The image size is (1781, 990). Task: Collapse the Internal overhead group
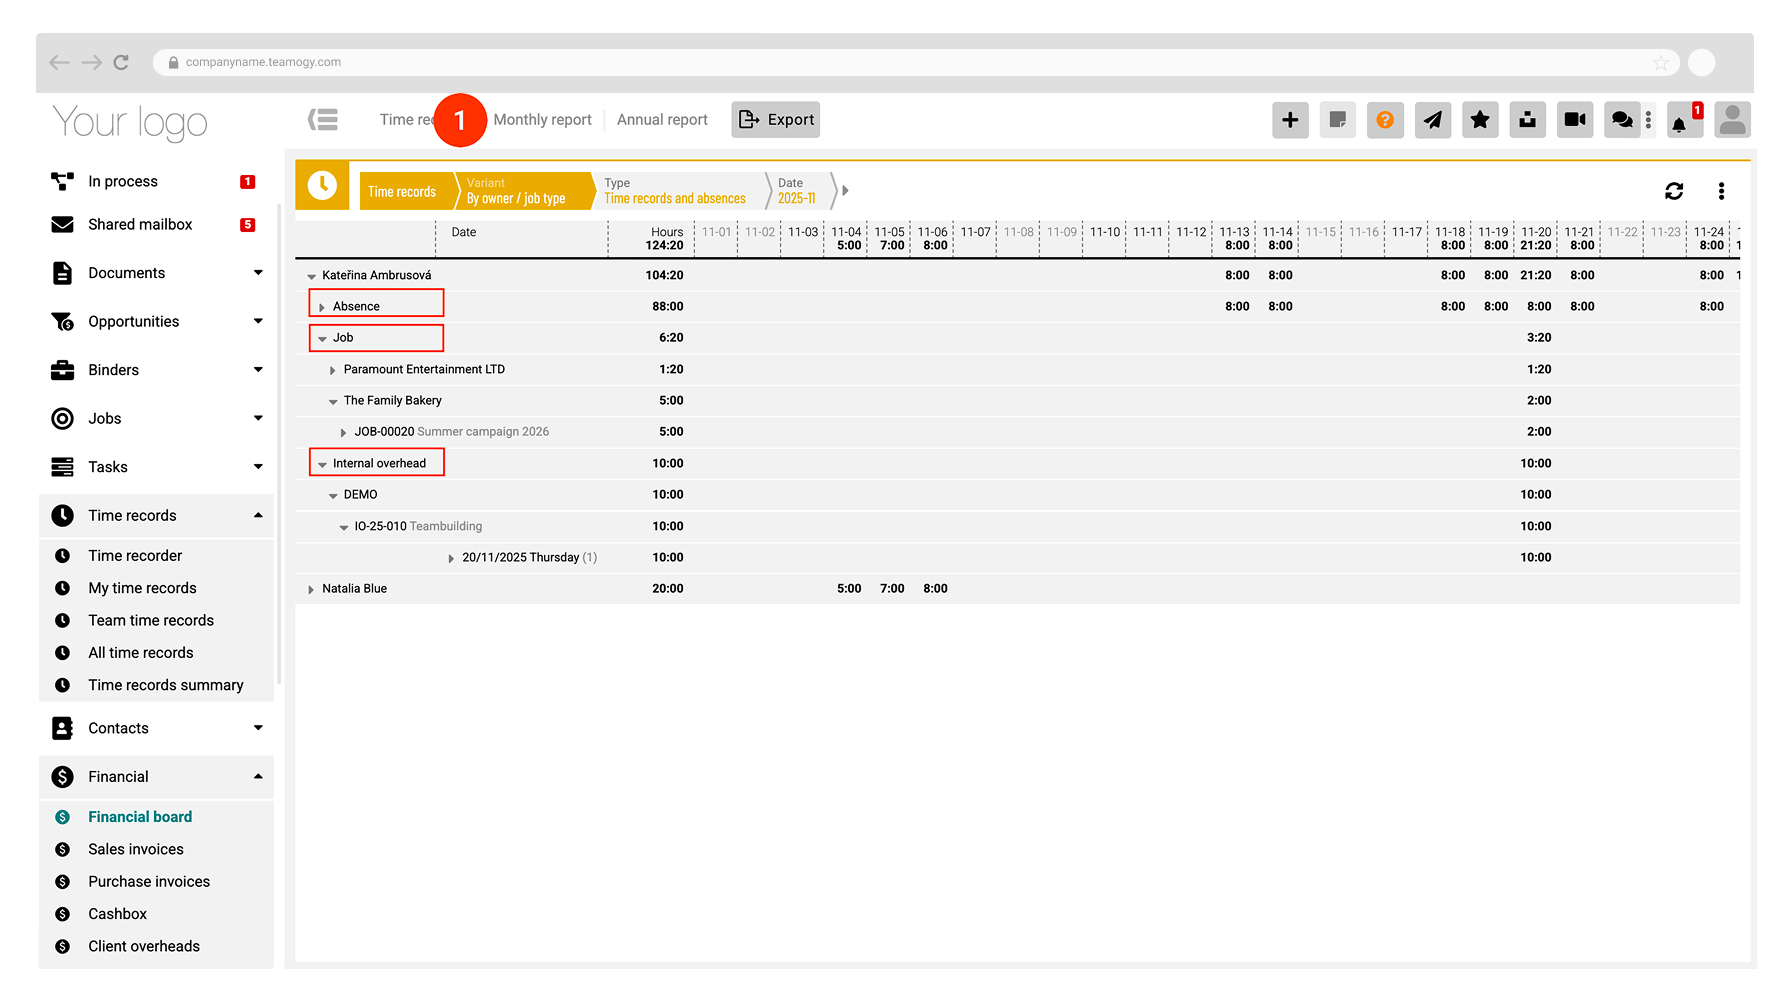(322, 464)
